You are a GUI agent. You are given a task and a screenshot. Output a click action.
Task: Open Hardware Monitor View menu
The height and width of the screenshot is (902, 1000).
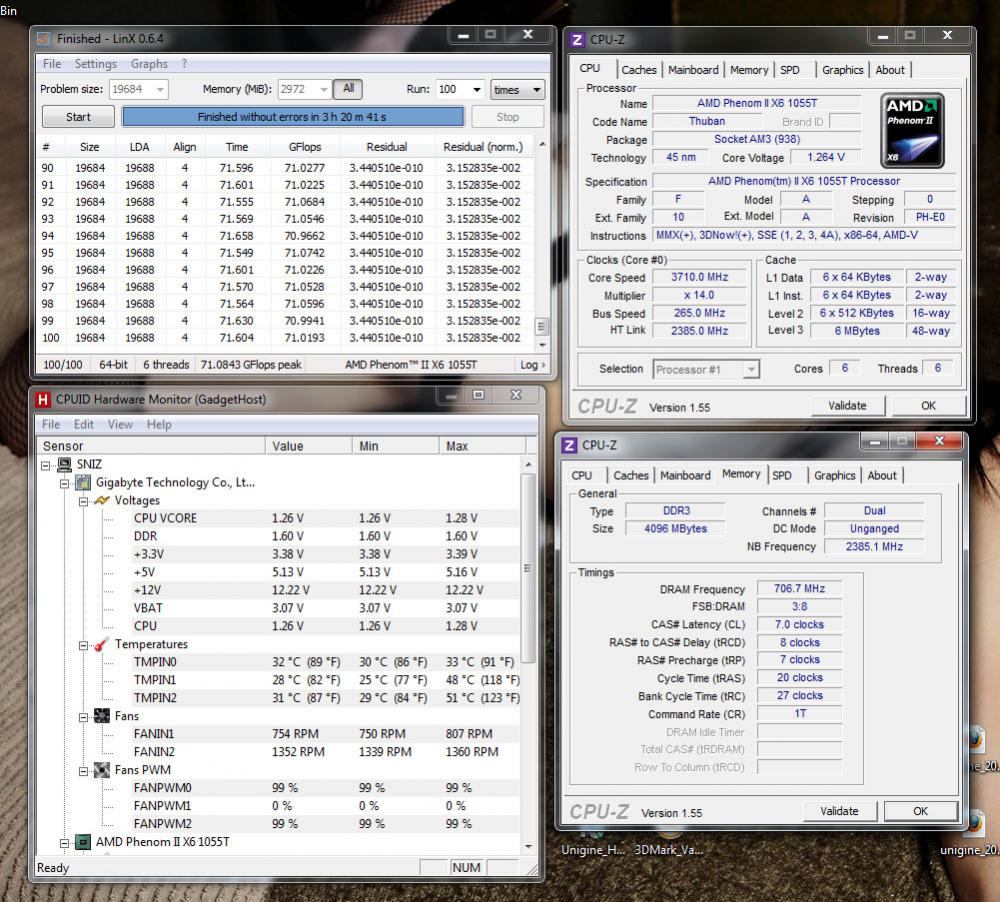click(x=120, y=424)
